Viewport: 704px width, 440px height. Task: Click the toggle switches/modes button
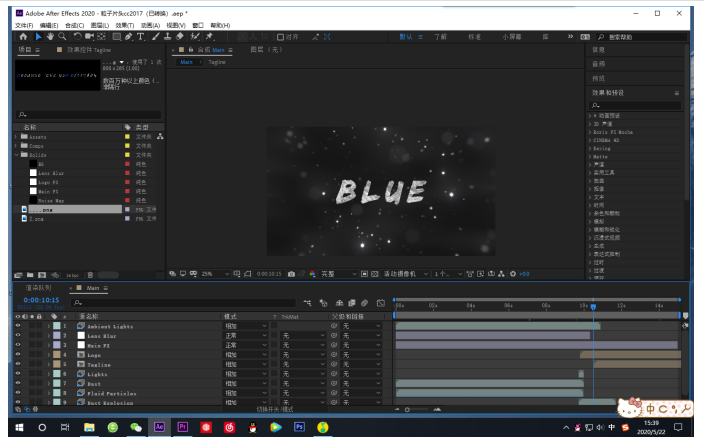(x=275, y=409)
